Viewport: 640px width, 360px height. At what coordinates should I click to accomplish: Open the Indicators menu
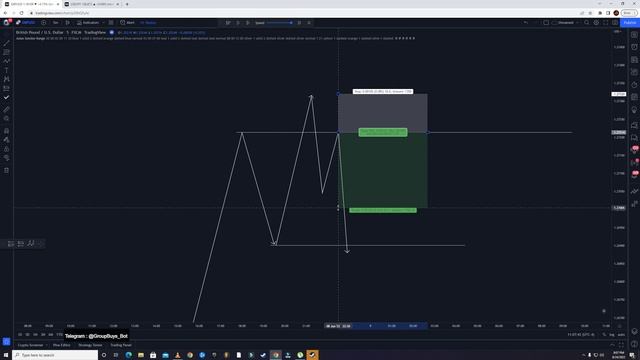tap(88, 23)
